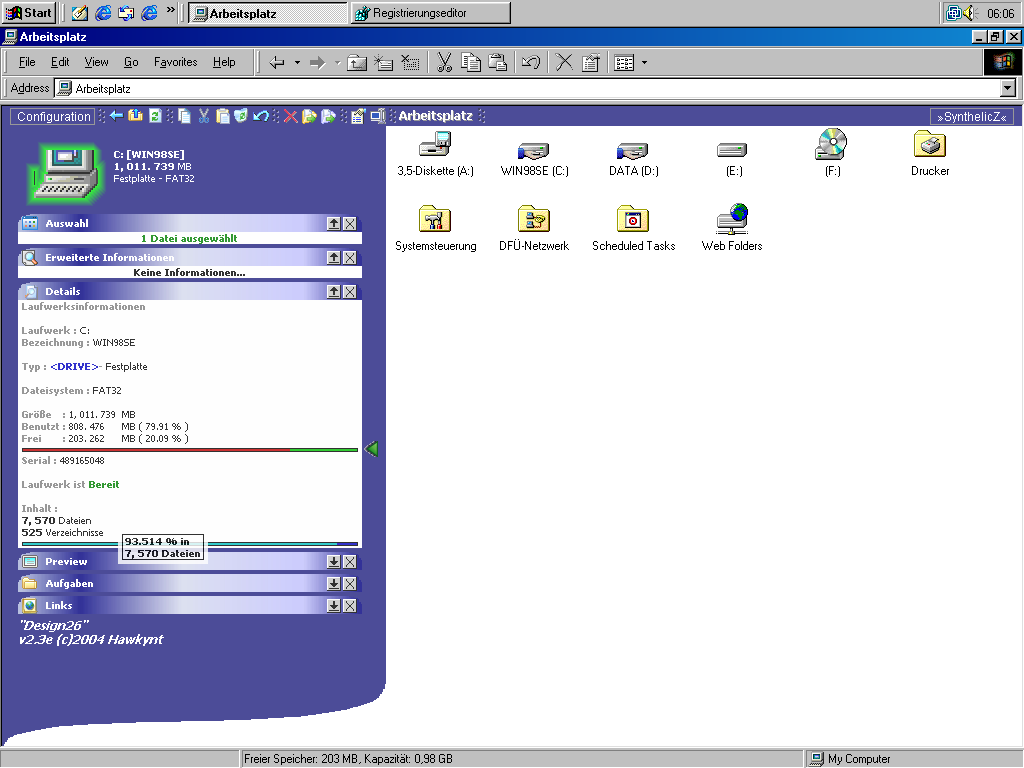The height and width of the screenshot is (768, 1024).
Task: Expand the Aufgaben panel with its arrow button
Action: 334,584
